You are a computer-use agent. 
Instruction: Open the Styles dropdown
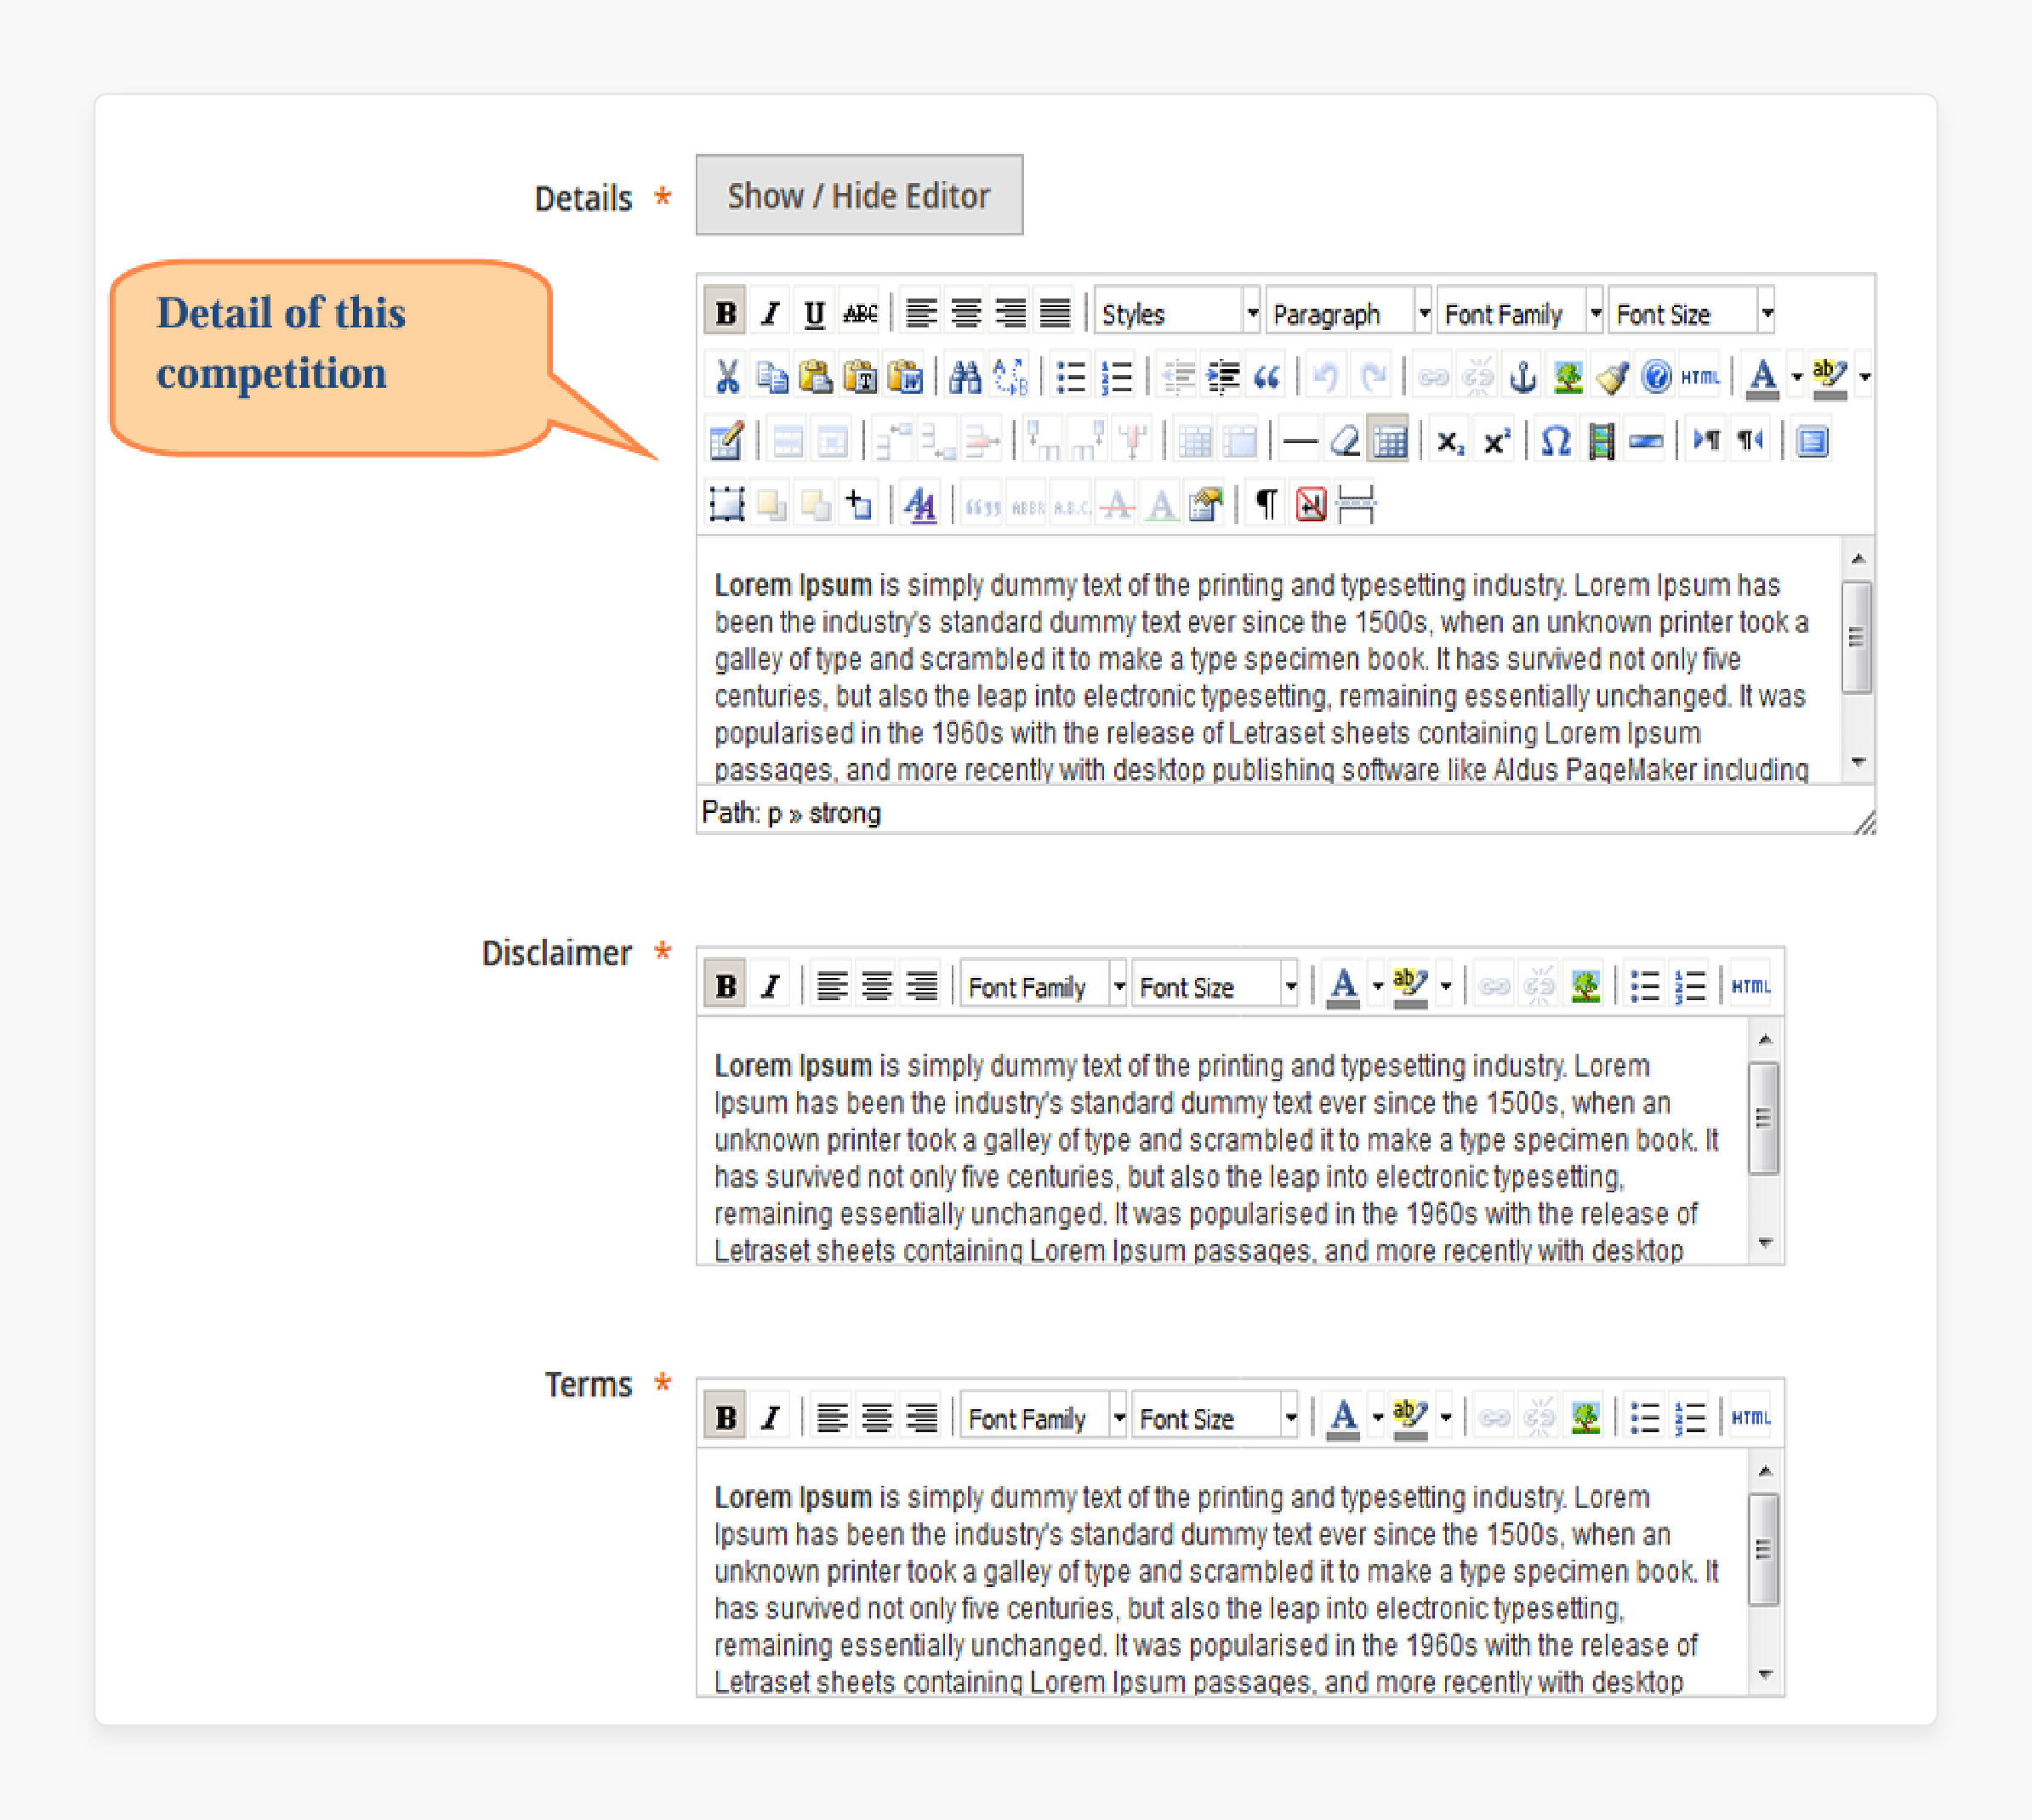coord(1178,314)
